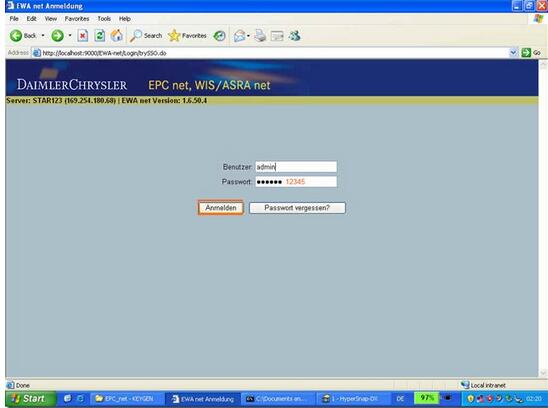Click the Passwort vergessen? button
Viewport: 548px width, 408px height.
(x=297, y=208)
